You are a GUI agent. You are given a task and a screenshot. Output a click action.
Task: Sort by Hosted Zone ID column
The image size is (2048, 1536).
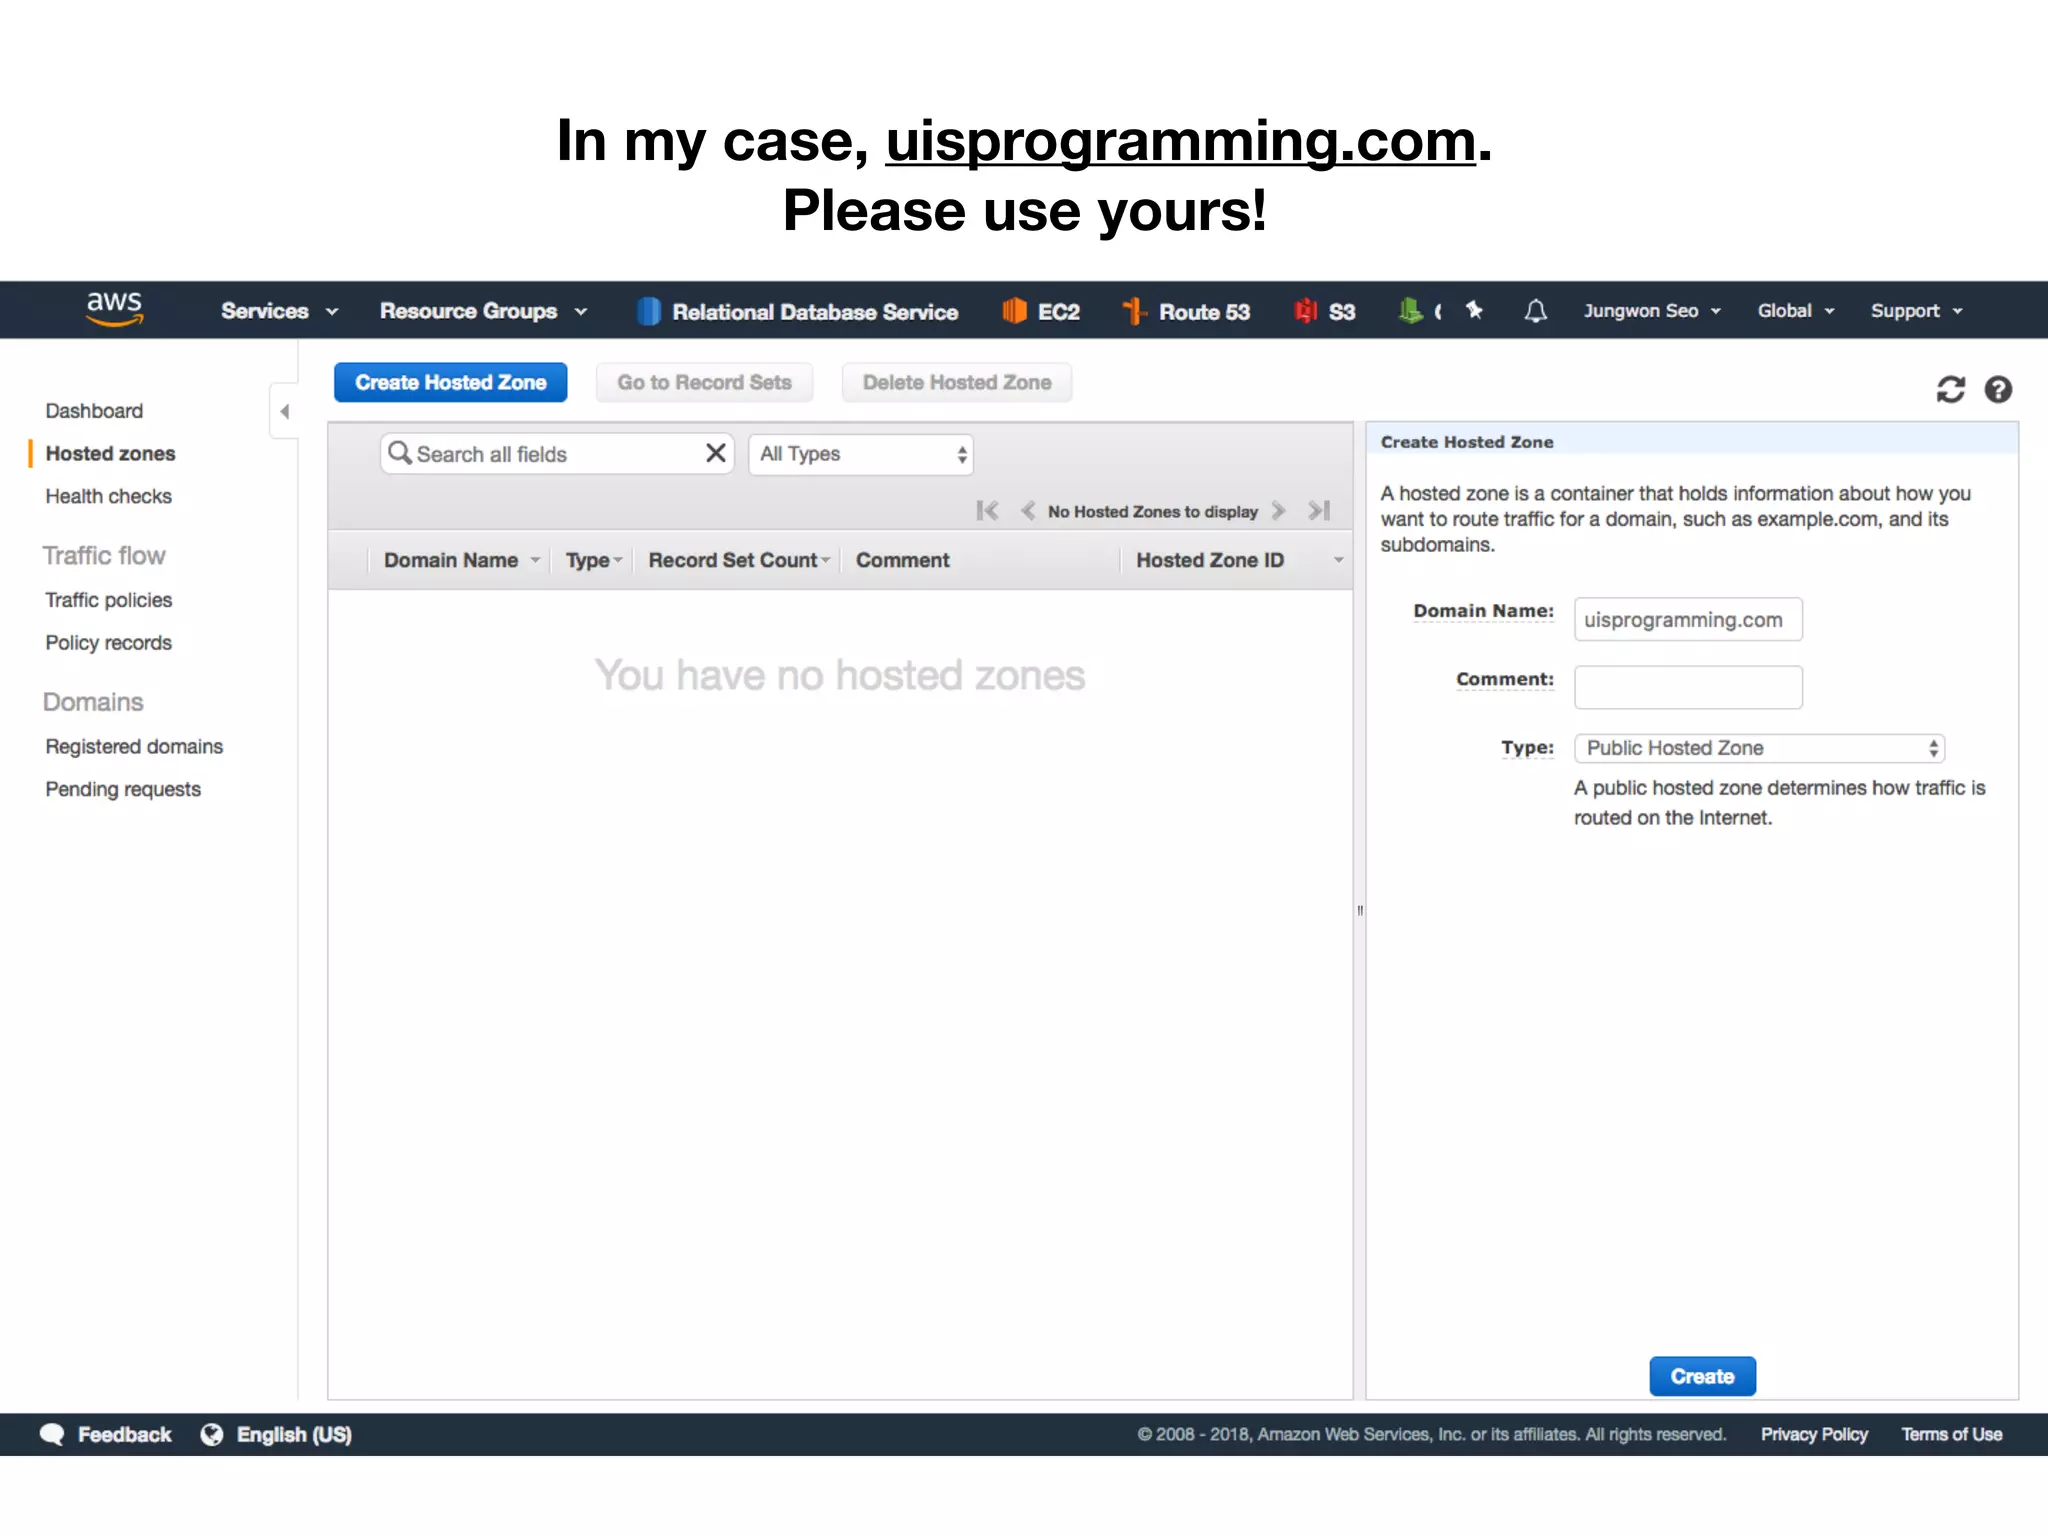[x=1239, y=560]
